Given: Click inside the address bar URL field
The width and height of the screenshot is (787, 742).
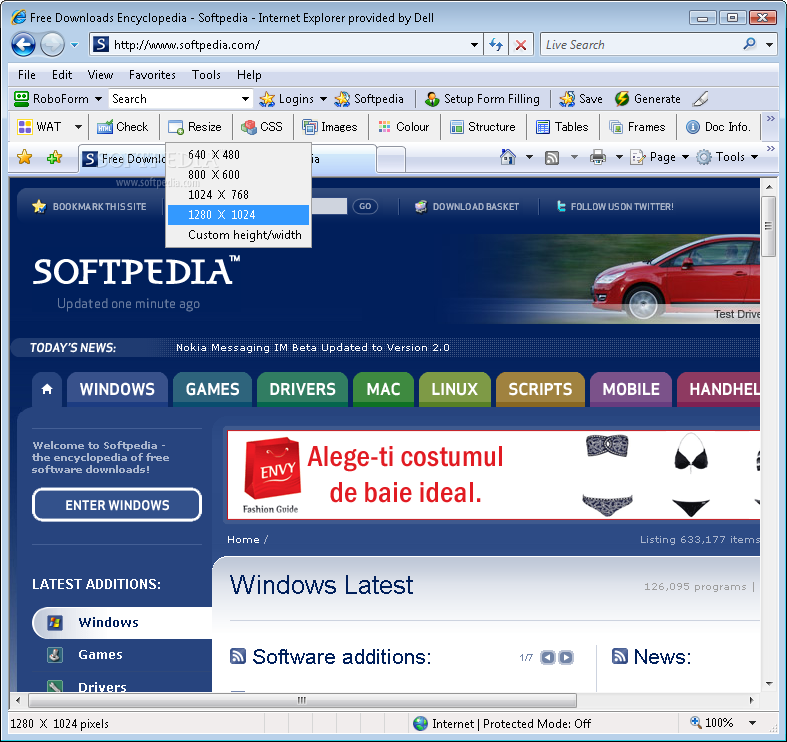Looking at the screenshot, I should click(x=286, y=45).
